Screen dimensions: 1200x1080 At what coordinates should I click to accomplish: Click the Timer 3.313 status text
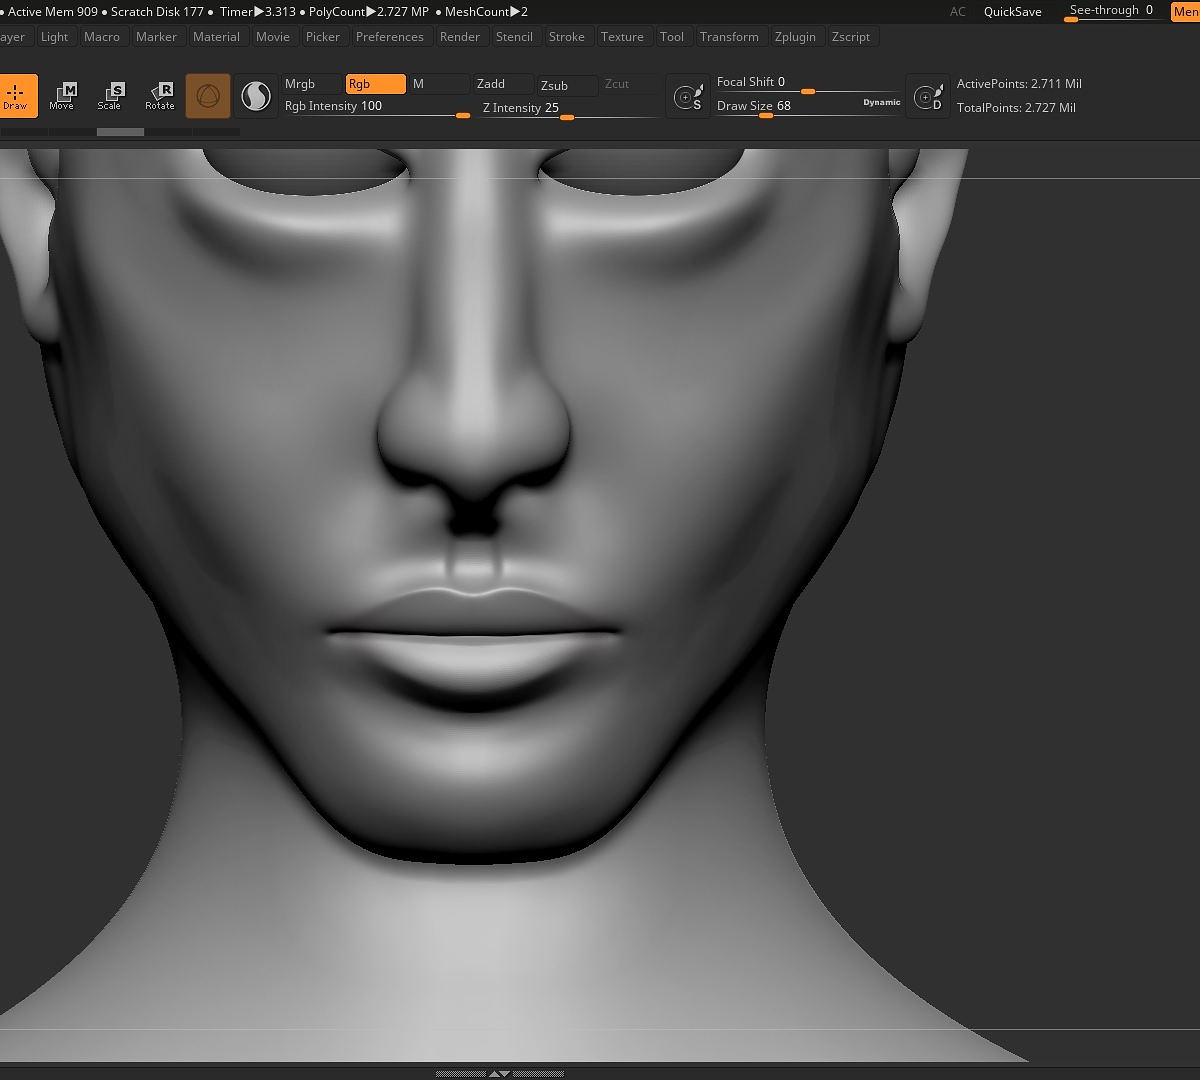point(258,12)
